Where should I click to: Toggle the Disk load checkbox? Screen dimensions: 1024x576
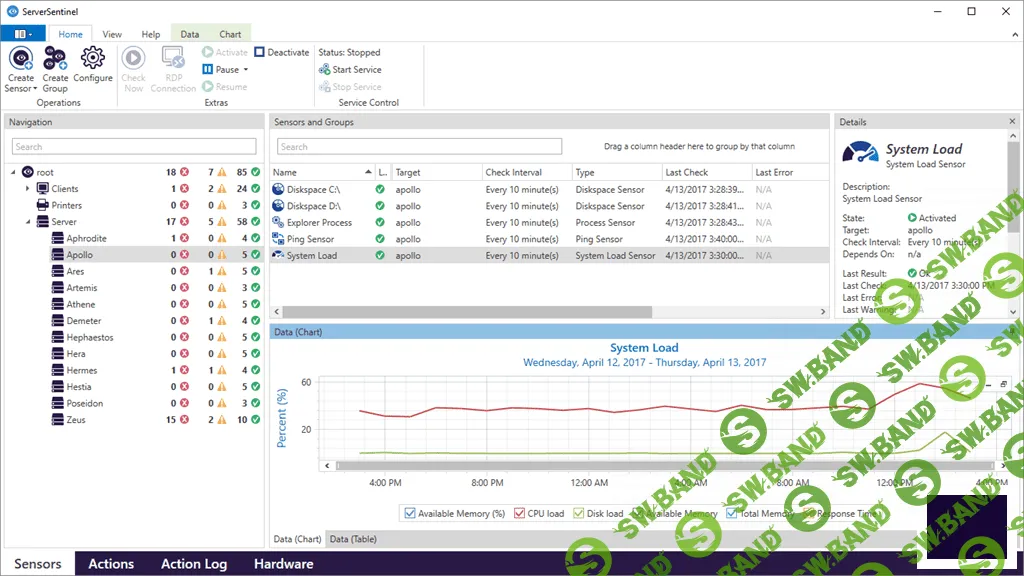576,513
